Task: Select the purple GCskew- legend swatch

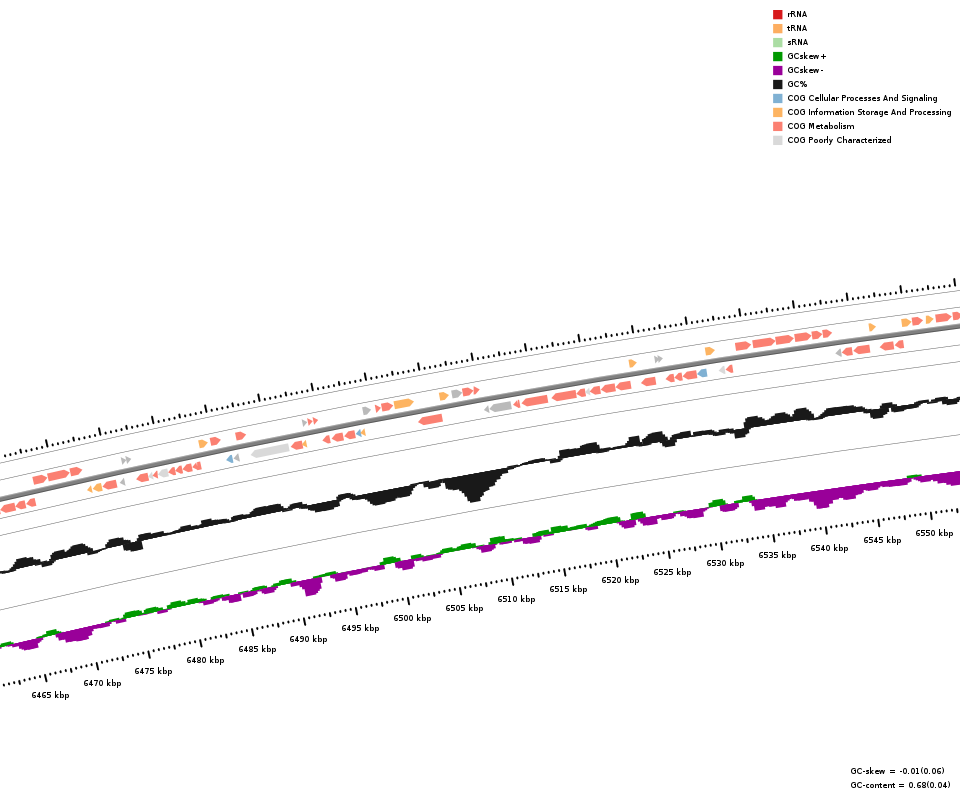Action: pyautogui.click(x=777, y=70)
